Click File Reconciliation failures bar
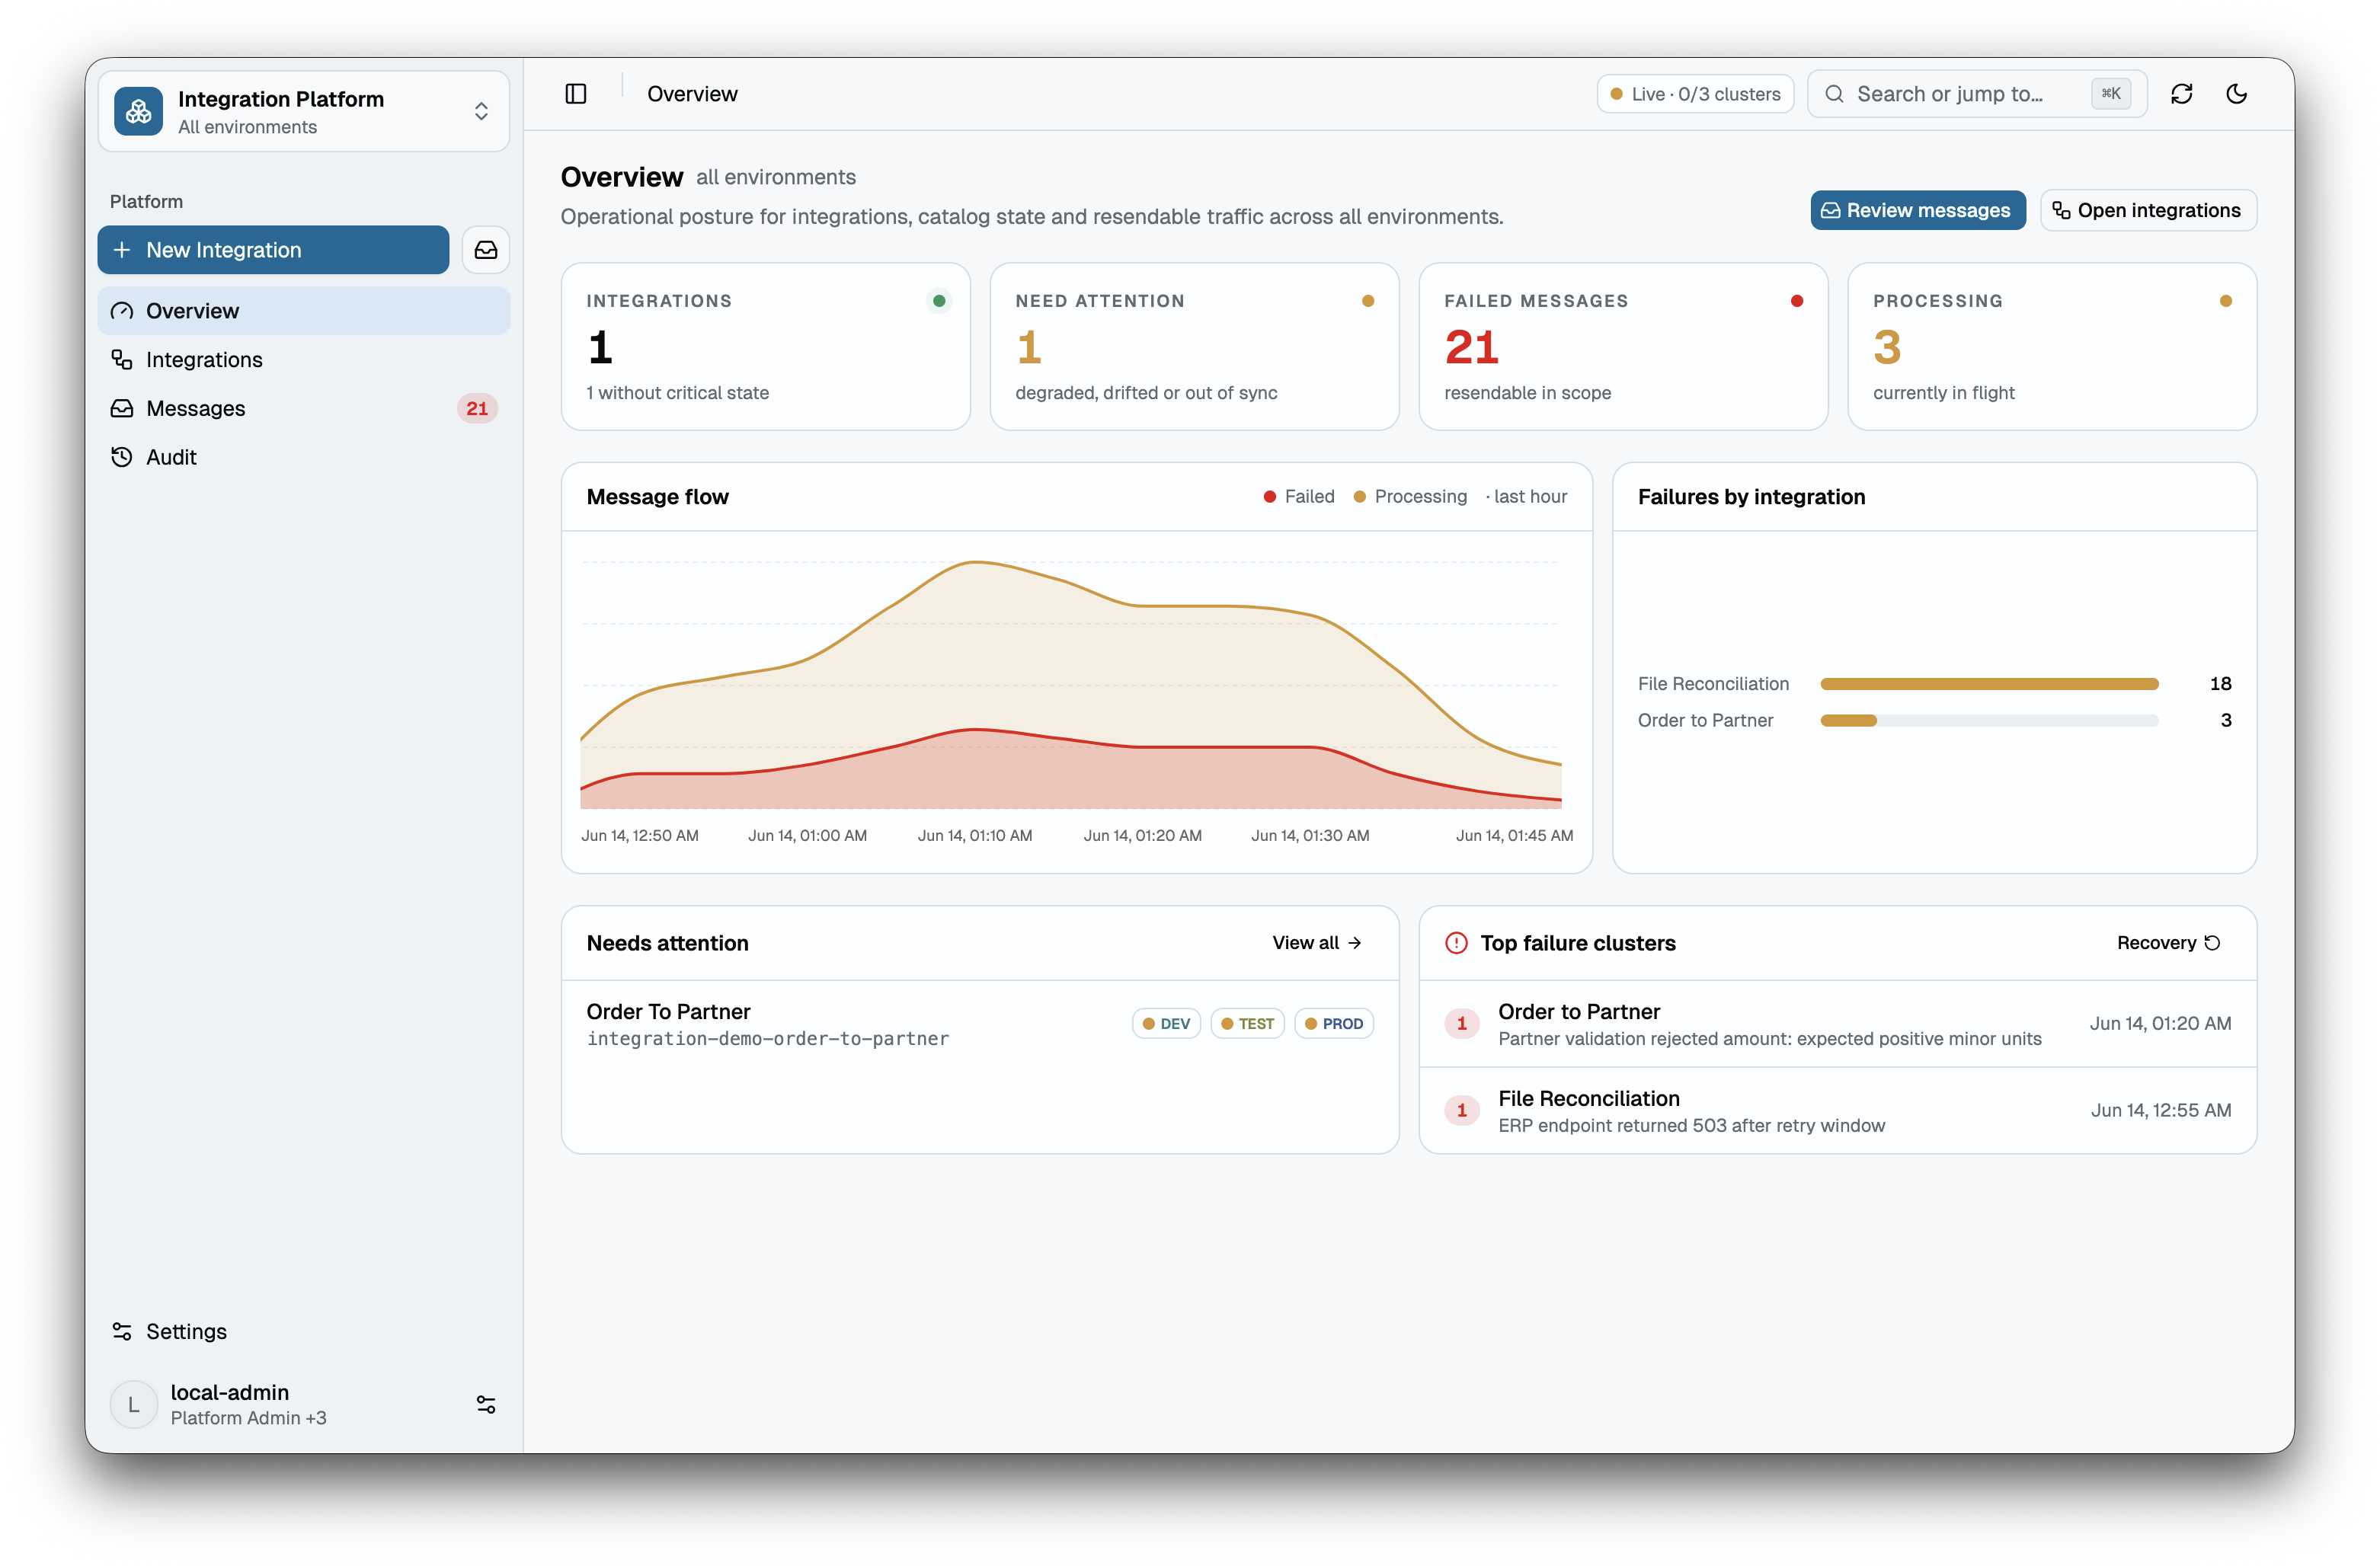Image resolution: width=2380 pixels, height=1566 pixels. (x=1990, y=684)
